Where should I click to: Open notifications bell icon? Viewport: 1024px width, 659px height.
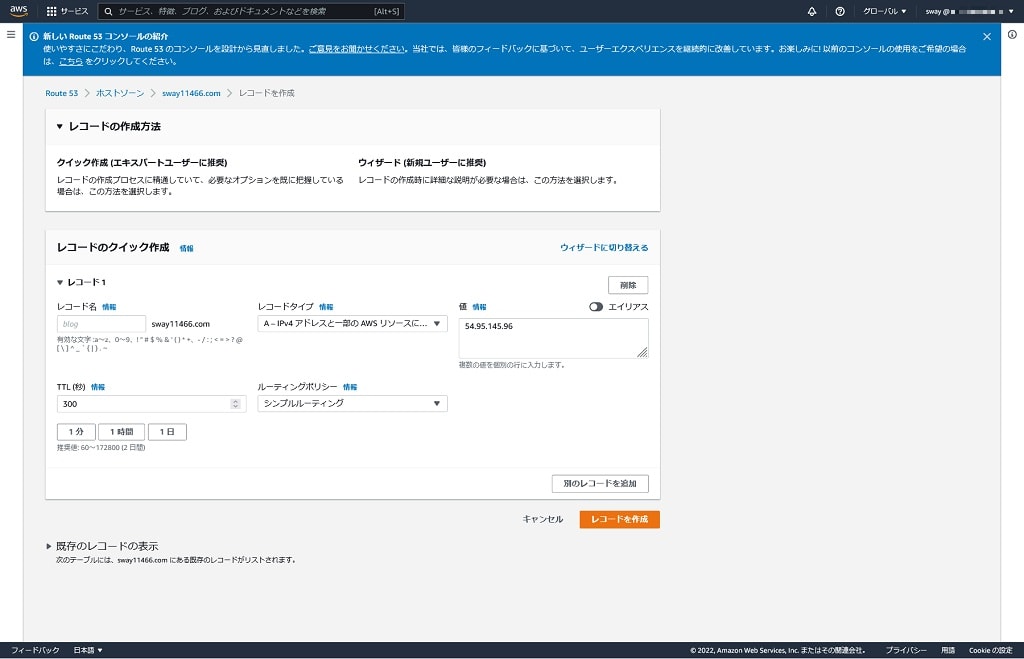click(812, 11)
